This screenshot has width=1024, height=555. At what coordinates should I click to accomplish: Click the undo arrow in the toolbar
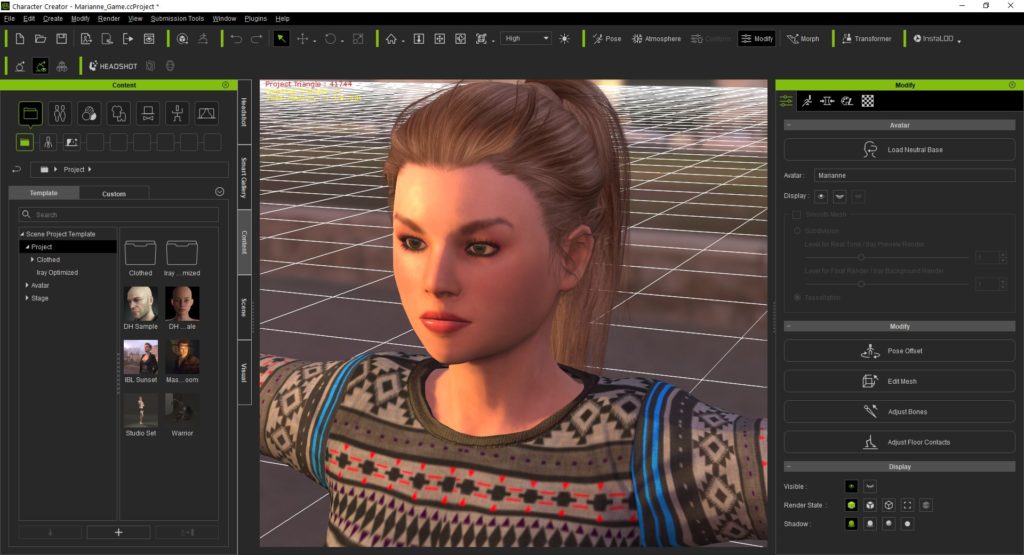point(236,39)
